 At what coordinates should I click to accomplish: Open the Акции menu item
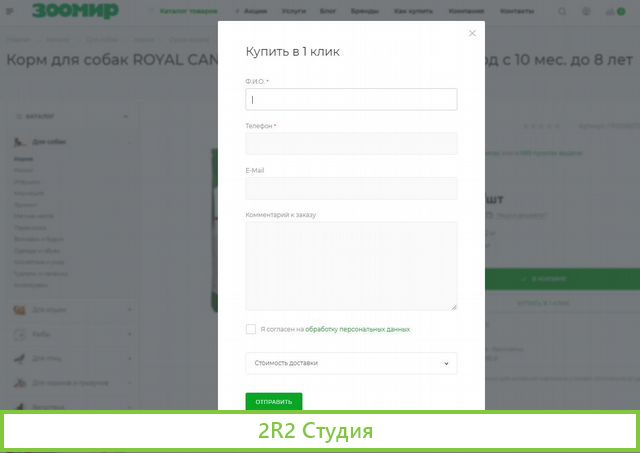tap(255, 11)
